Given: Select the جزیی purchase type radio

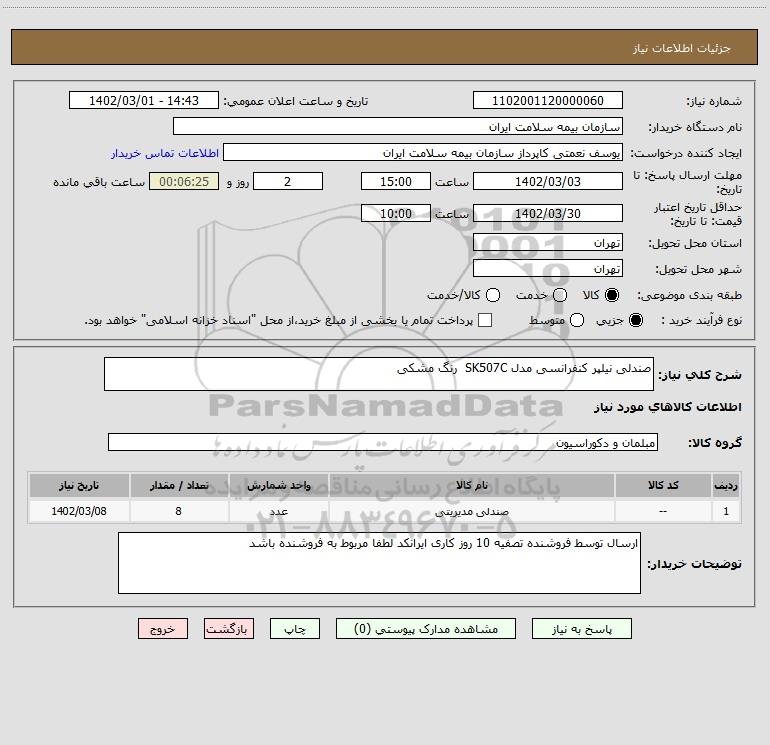Looking at the screenshot, I should tap(635, 320).
